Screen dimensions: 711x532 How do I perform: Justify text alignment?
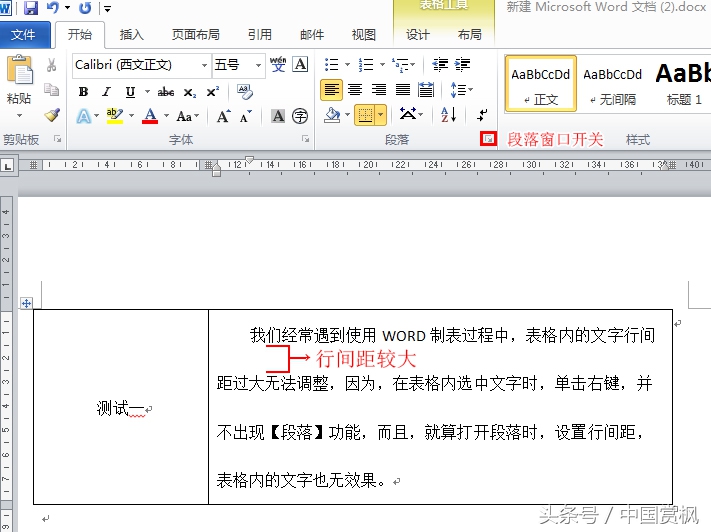click(x=403, y=90)
